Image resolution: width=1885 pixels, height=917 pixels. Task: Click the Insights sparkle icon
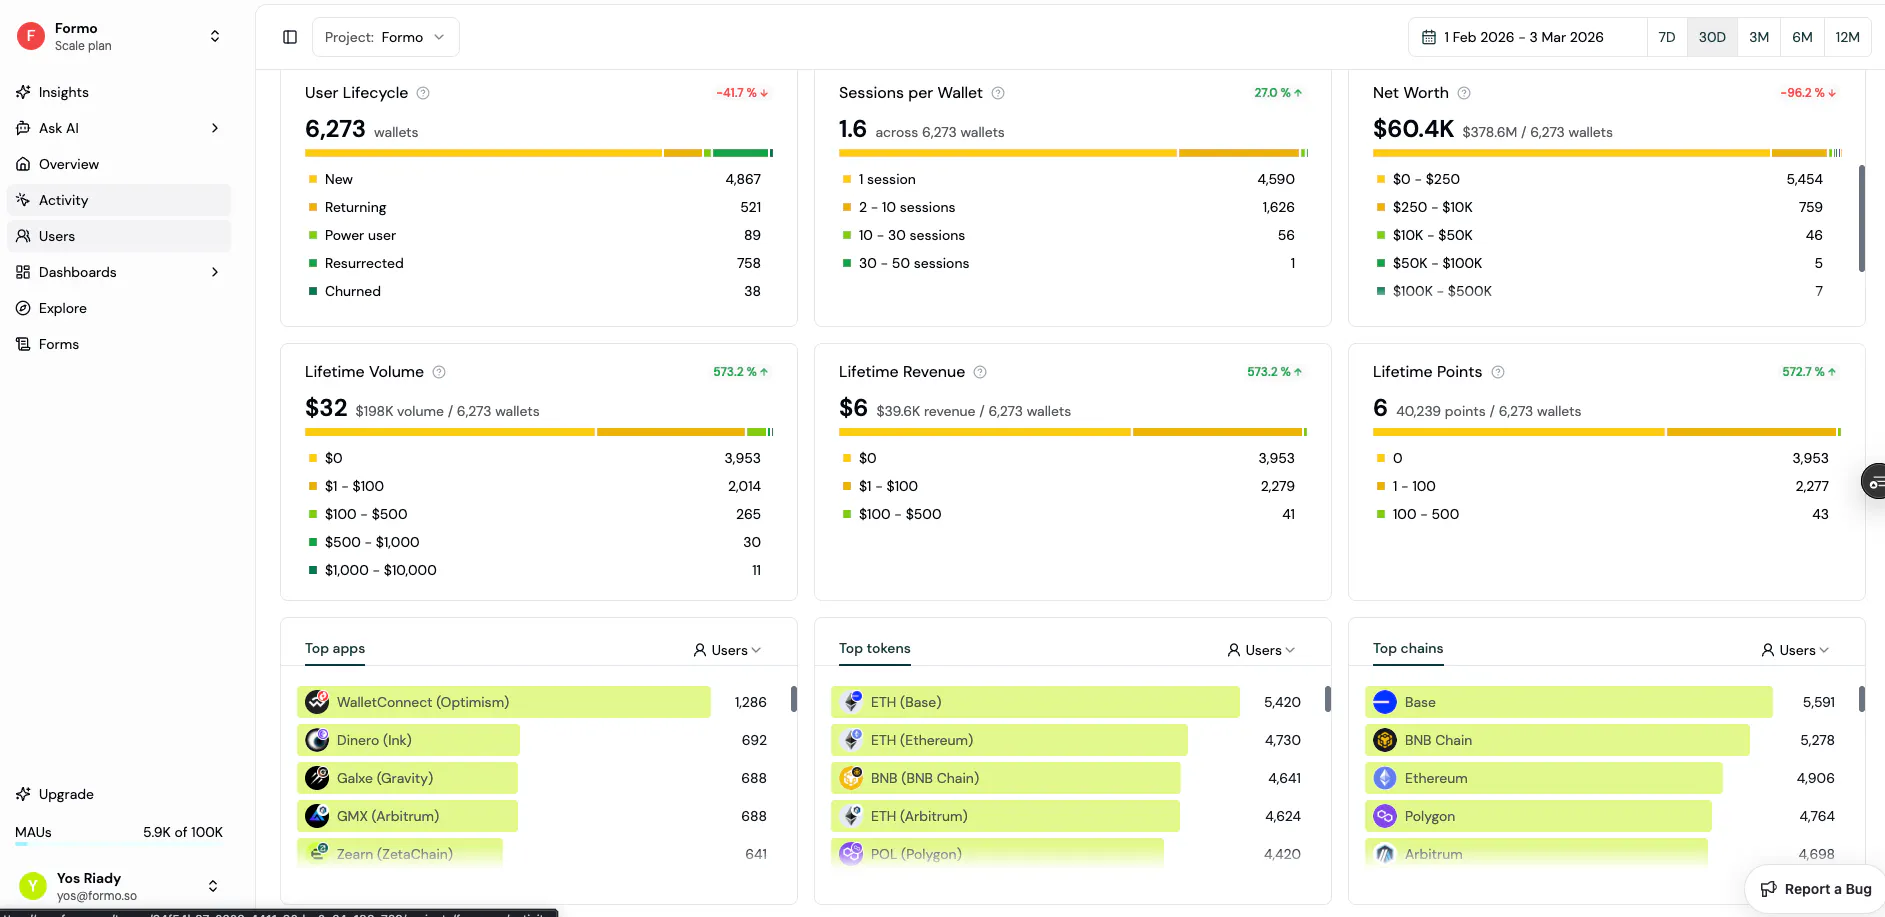23,92
